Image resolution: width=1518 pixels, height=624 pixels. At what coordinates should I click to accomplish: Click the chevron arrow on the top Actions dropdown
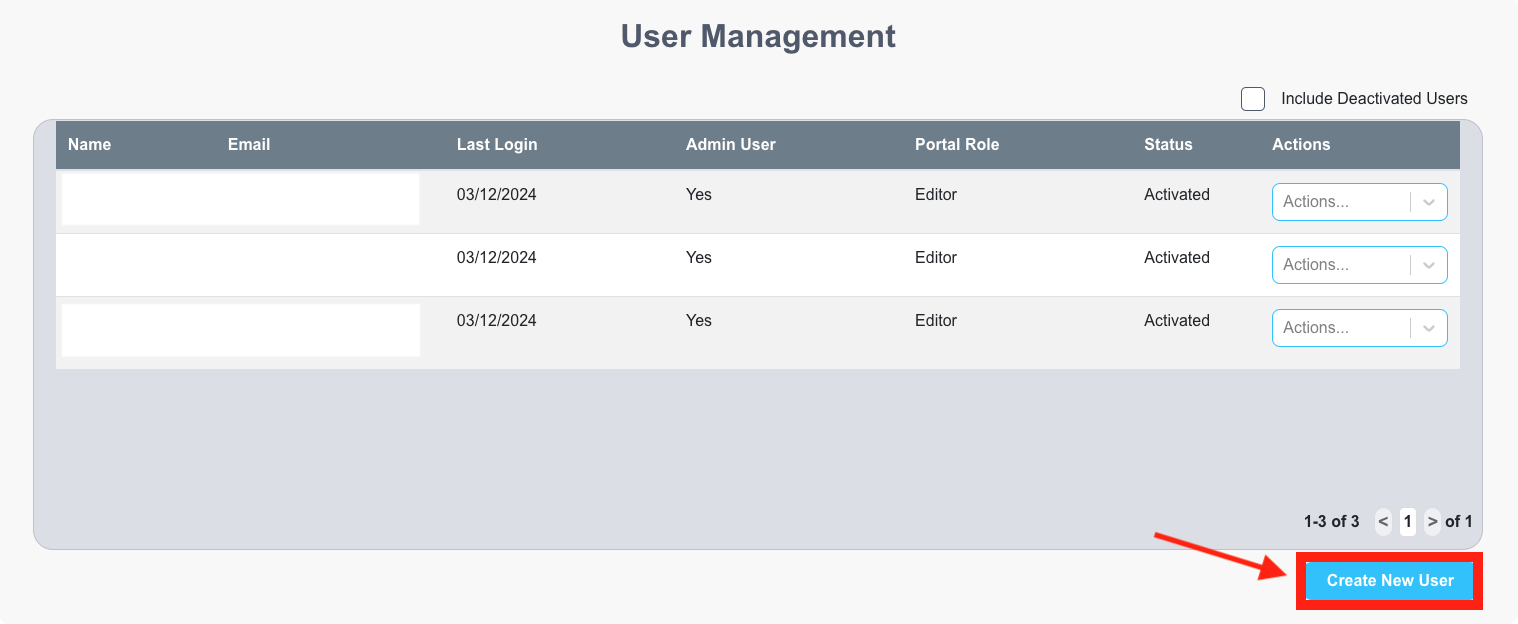point(1429,201)
